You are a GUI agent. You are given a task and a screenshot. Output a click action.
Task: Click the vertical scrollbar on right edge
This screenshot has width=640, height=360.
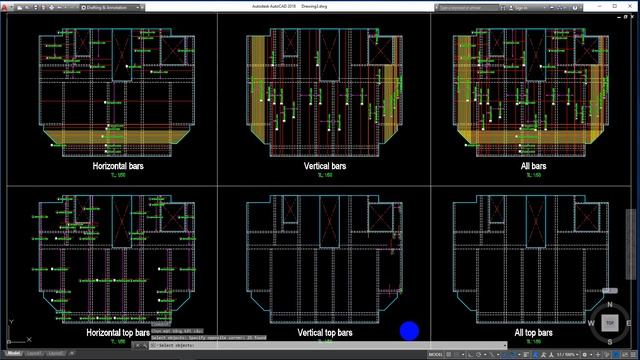630,244
